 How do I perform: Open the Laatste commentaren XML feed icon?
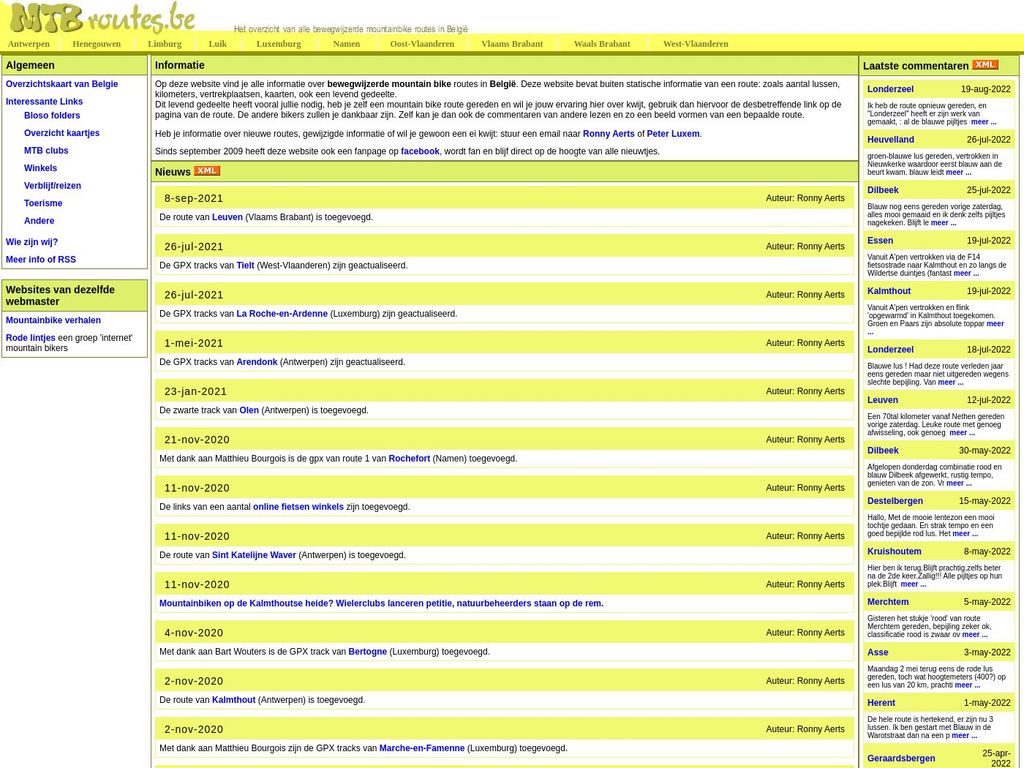coord(985,65)
